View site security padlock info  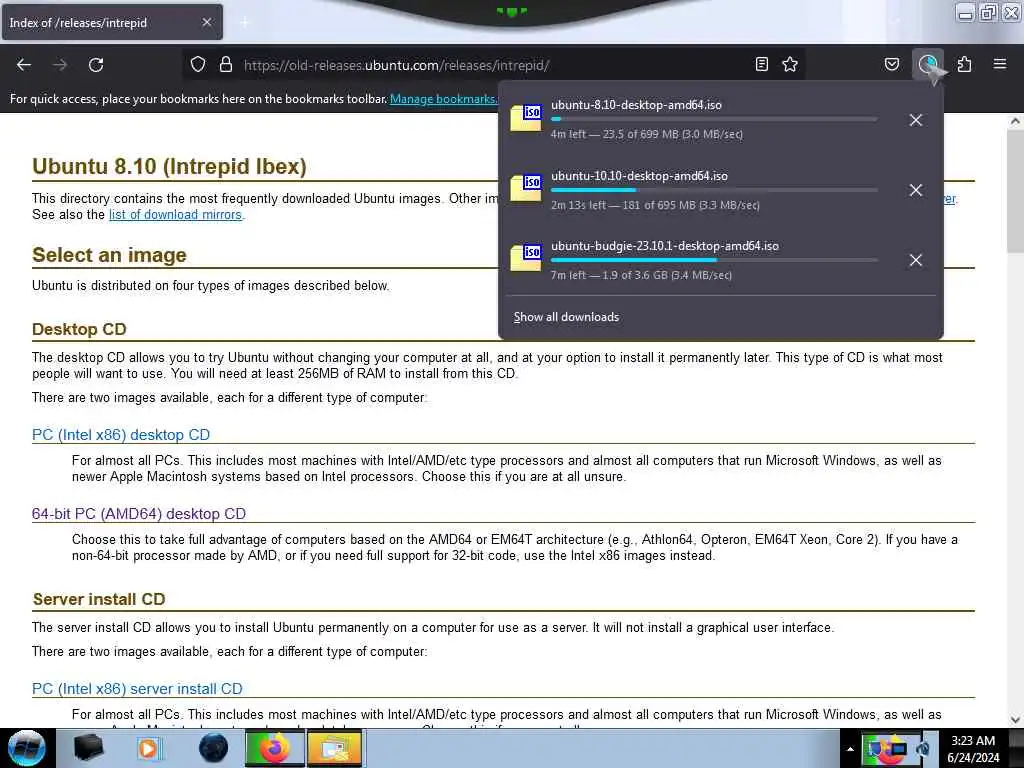point(226,64)
